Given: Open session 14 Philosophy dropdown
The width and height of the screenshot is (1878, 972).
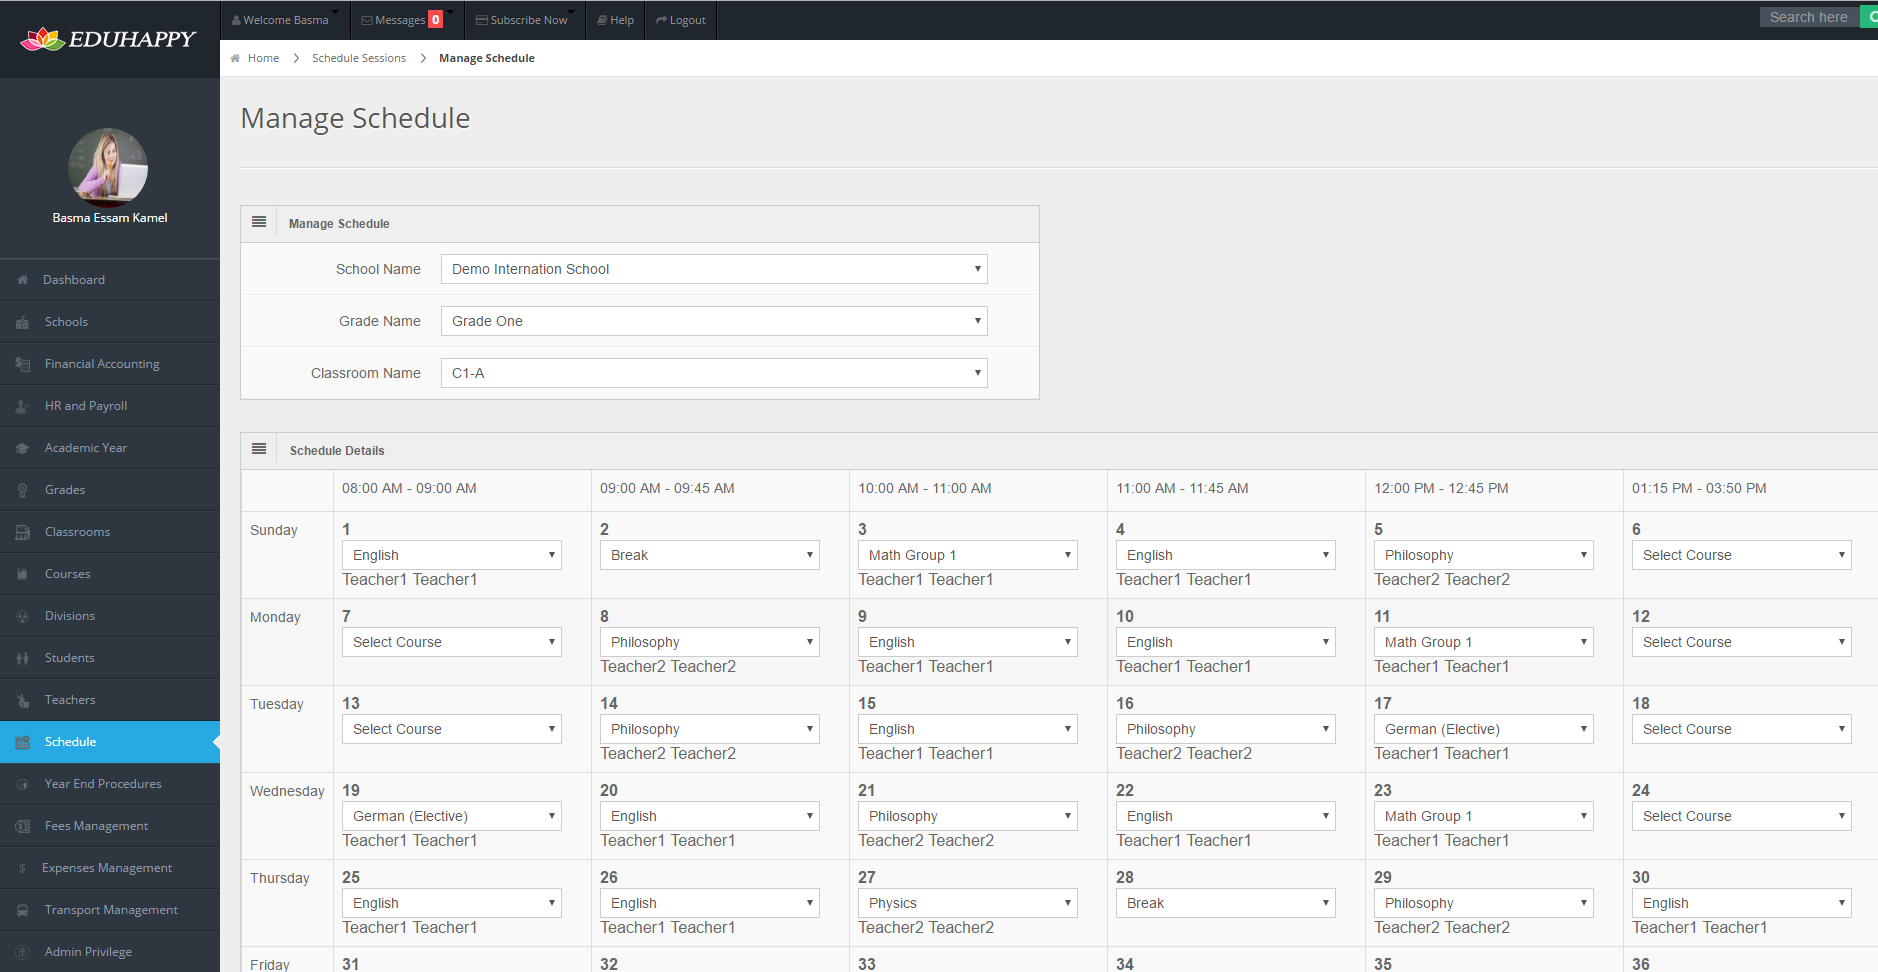Looking at the screenshot, I should click(x=710, y=729).
